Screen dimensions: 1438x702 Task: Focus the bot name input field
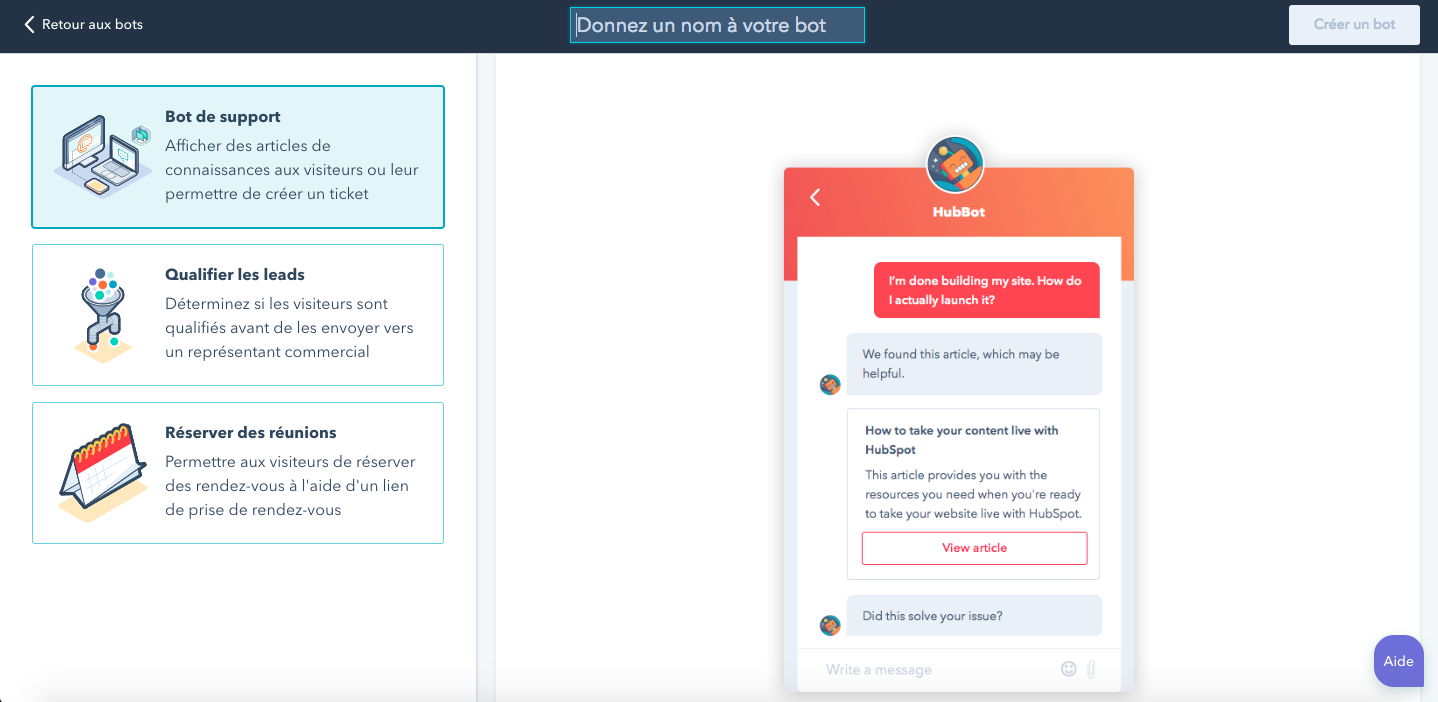(717, 25)
